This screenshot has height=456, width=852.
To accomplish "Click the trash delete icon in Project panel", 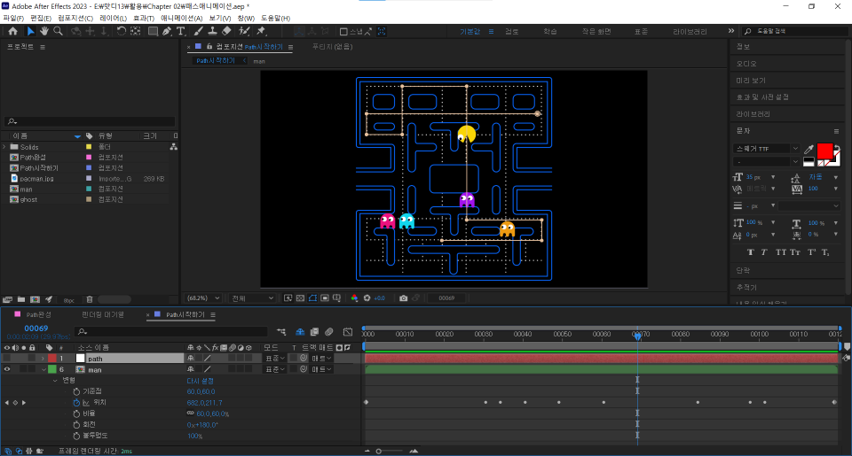I will tap(90, 299).
